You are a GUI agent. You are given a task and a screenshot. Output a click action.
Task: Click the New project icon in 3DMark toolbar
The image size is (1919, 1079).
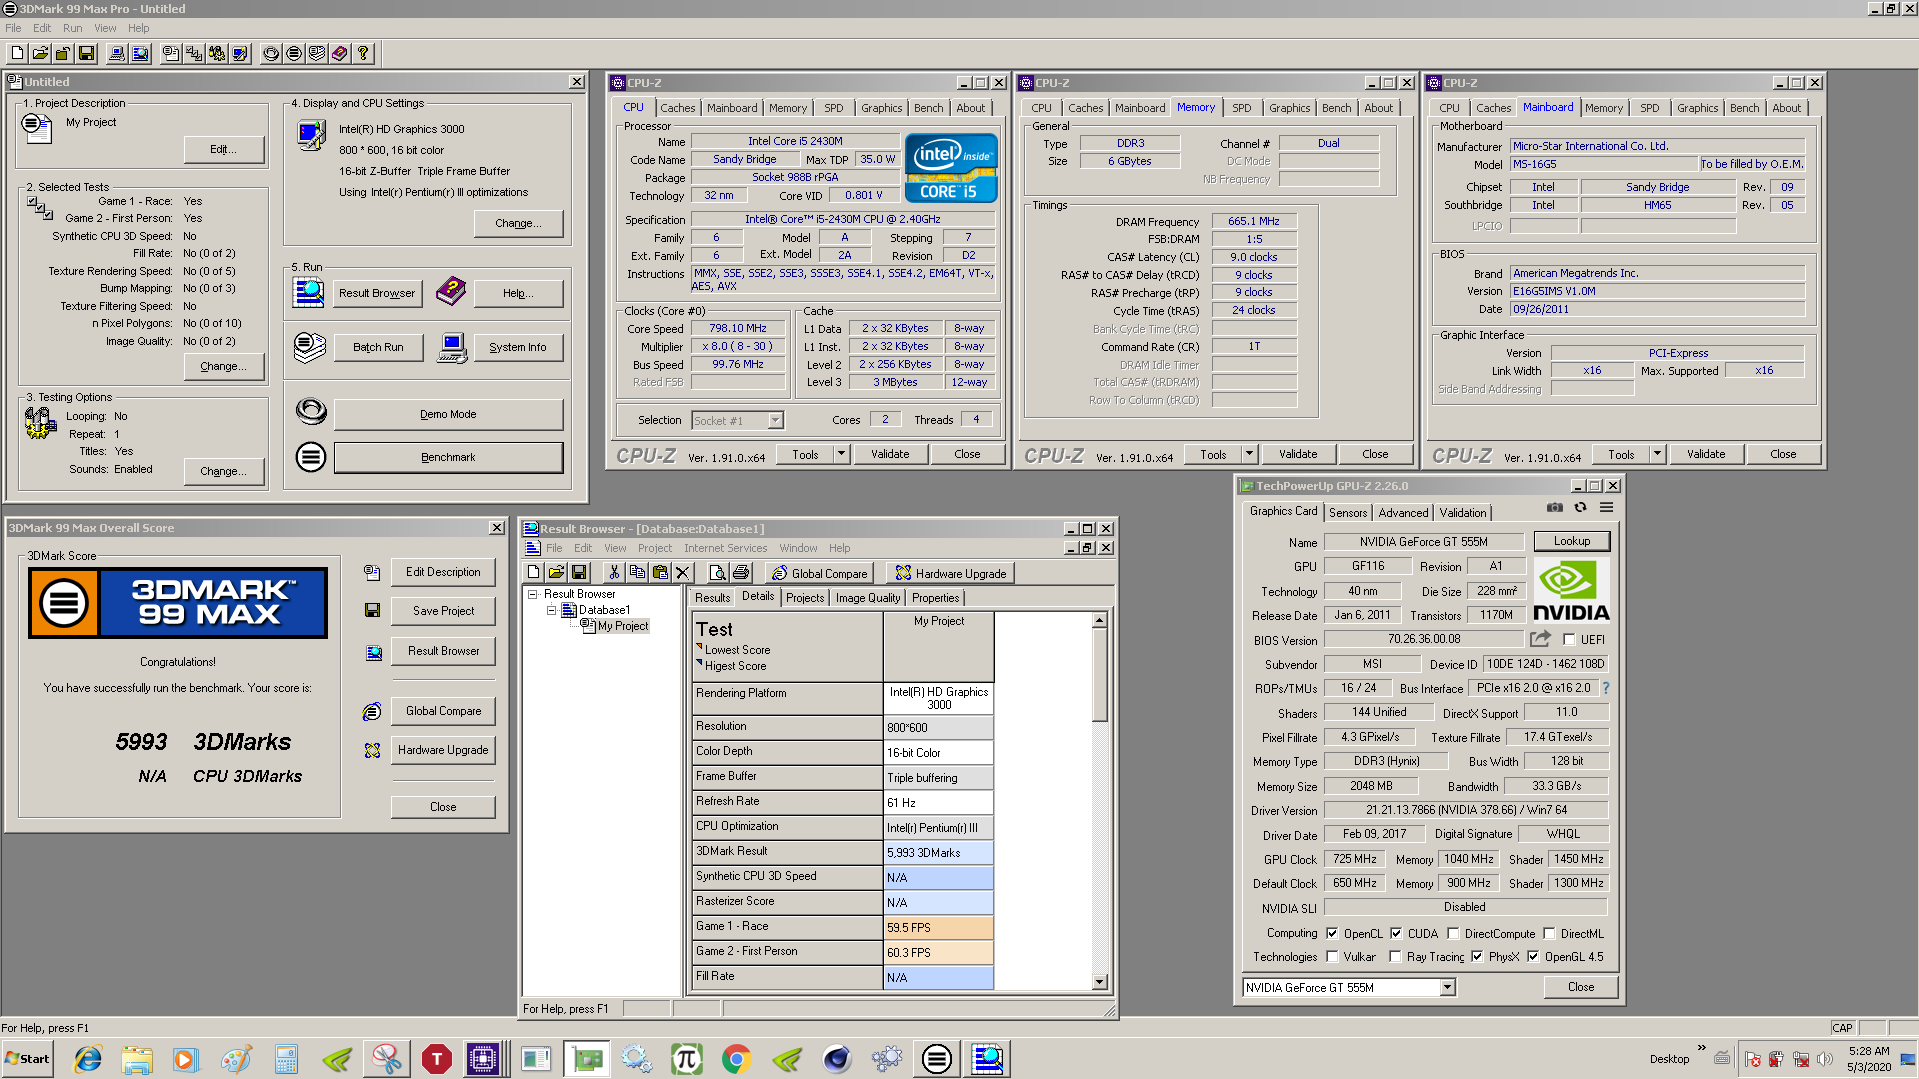coord(17,53)
